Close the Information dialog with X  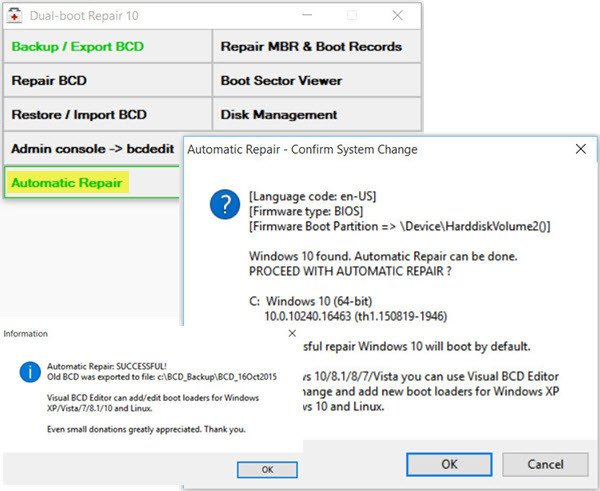(292, 333)
